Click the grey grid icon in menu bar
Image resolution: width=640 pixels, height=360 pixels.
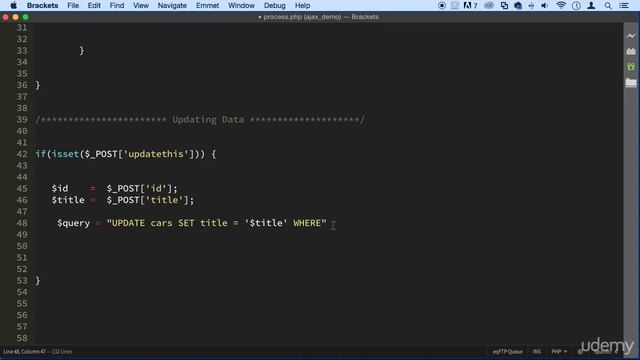455,5
